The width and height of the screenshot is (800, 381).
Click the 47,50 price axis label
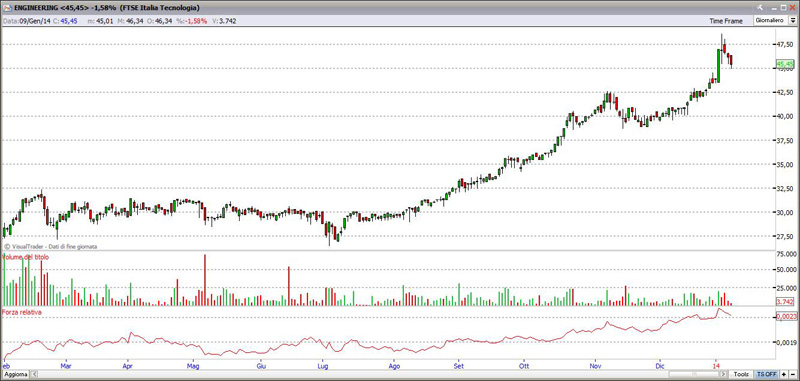(785, 44)
